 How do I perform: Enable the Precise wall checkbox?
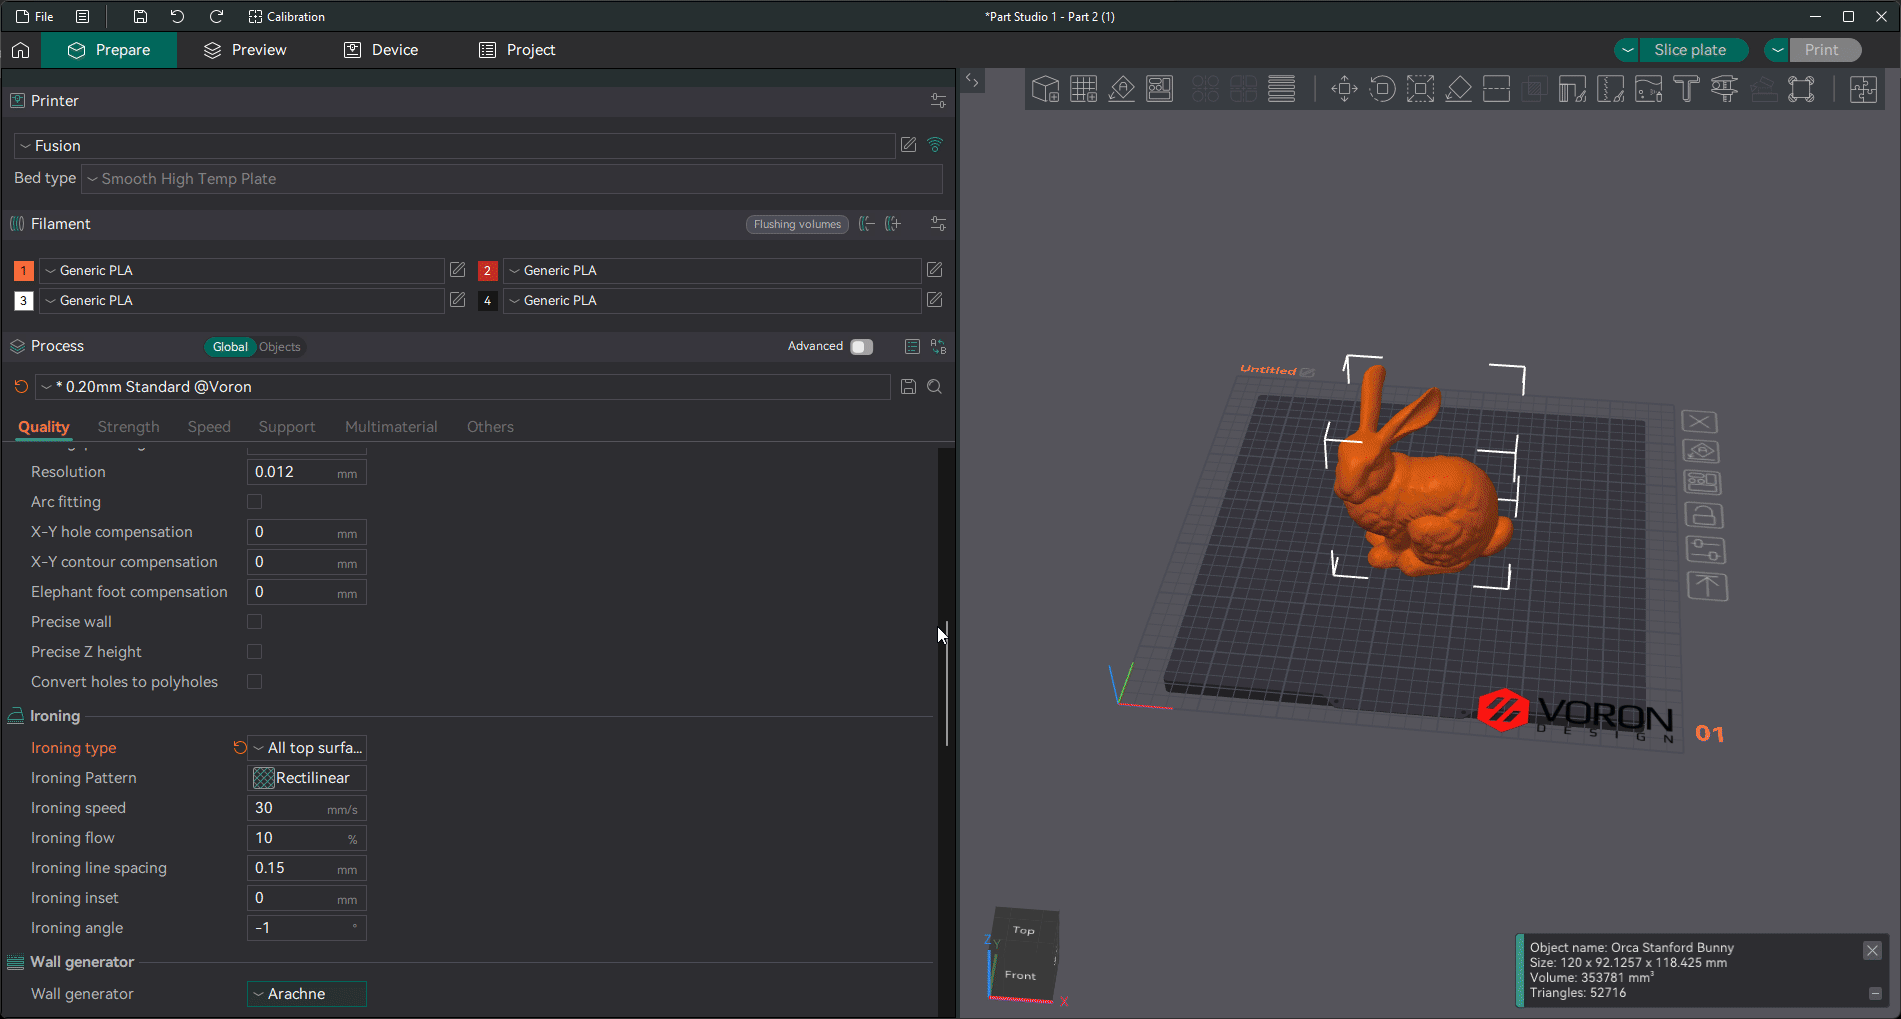point(254,622)
